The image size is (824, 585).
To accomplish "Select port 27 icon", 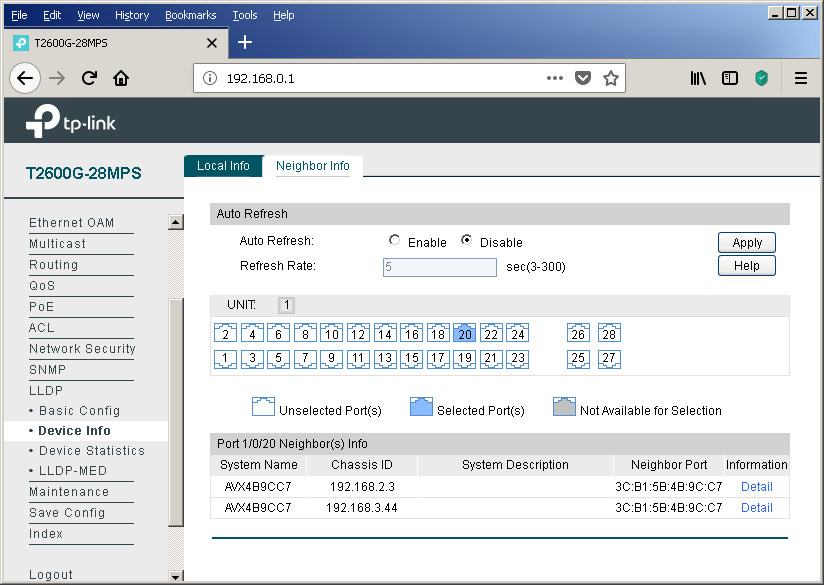I will [x=609, y=359].
